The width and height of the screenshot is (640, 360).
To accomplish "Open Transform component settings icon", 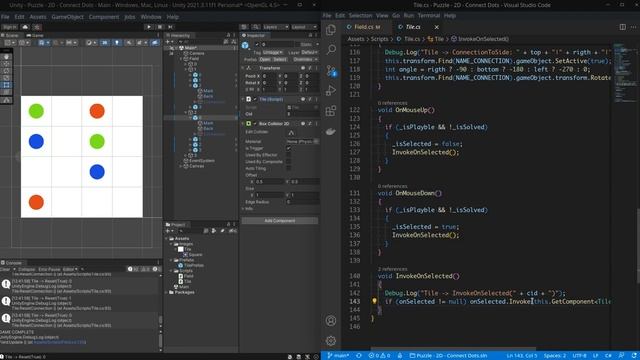I will (310, 68).
